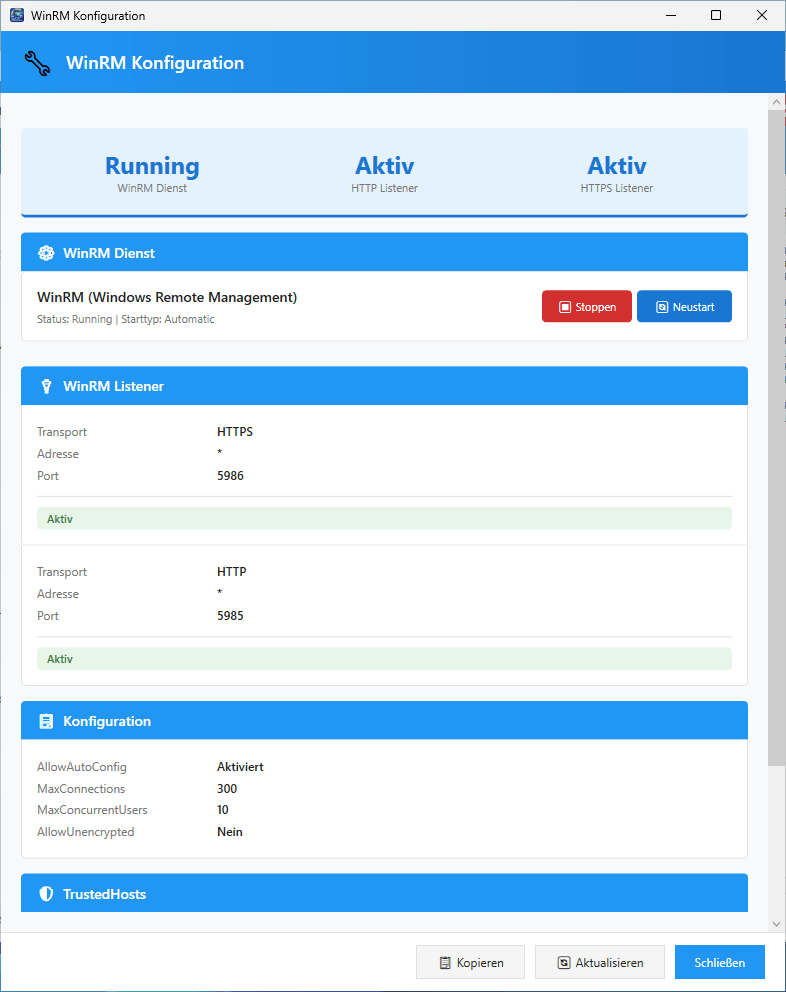Click the AllowUnencrypted value Nein
This screenshot has width=786, height=992.
pos(230,832)
